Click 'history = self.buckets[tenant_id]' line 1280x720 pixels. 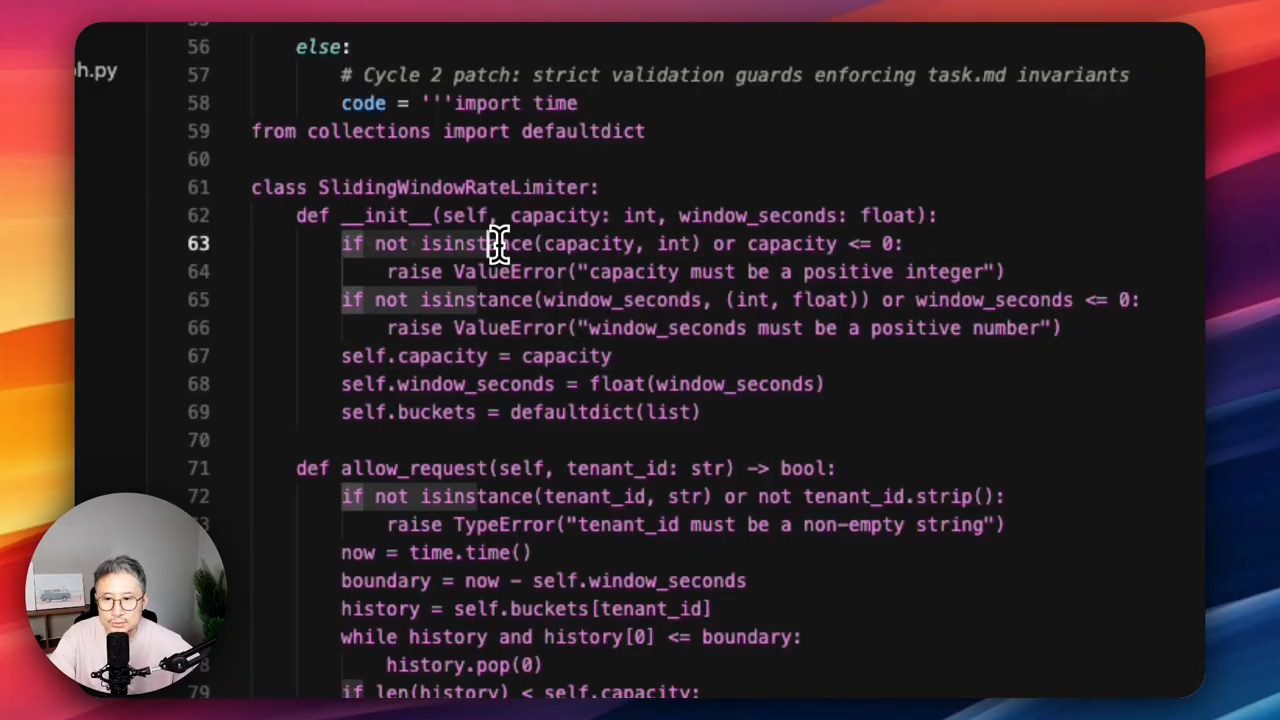526,609
